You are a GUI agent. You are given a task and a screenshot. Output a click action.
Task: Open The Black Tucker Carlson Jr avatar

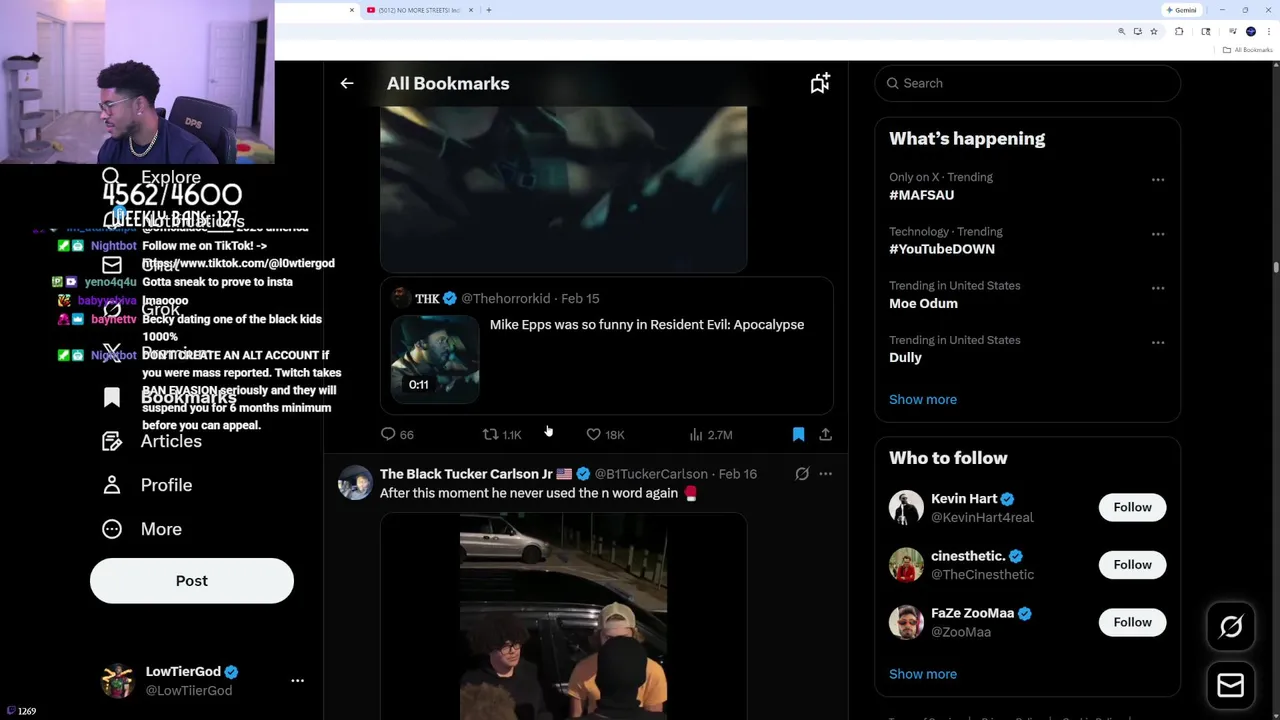click(x=355, y=483)
